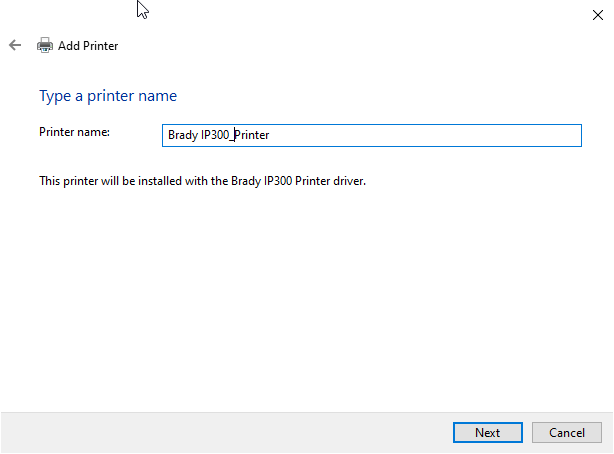This screenshot has width=614, height=454.
Task: Place cursor on "IP300" in the name field
Action: click(x=216, y=135)
